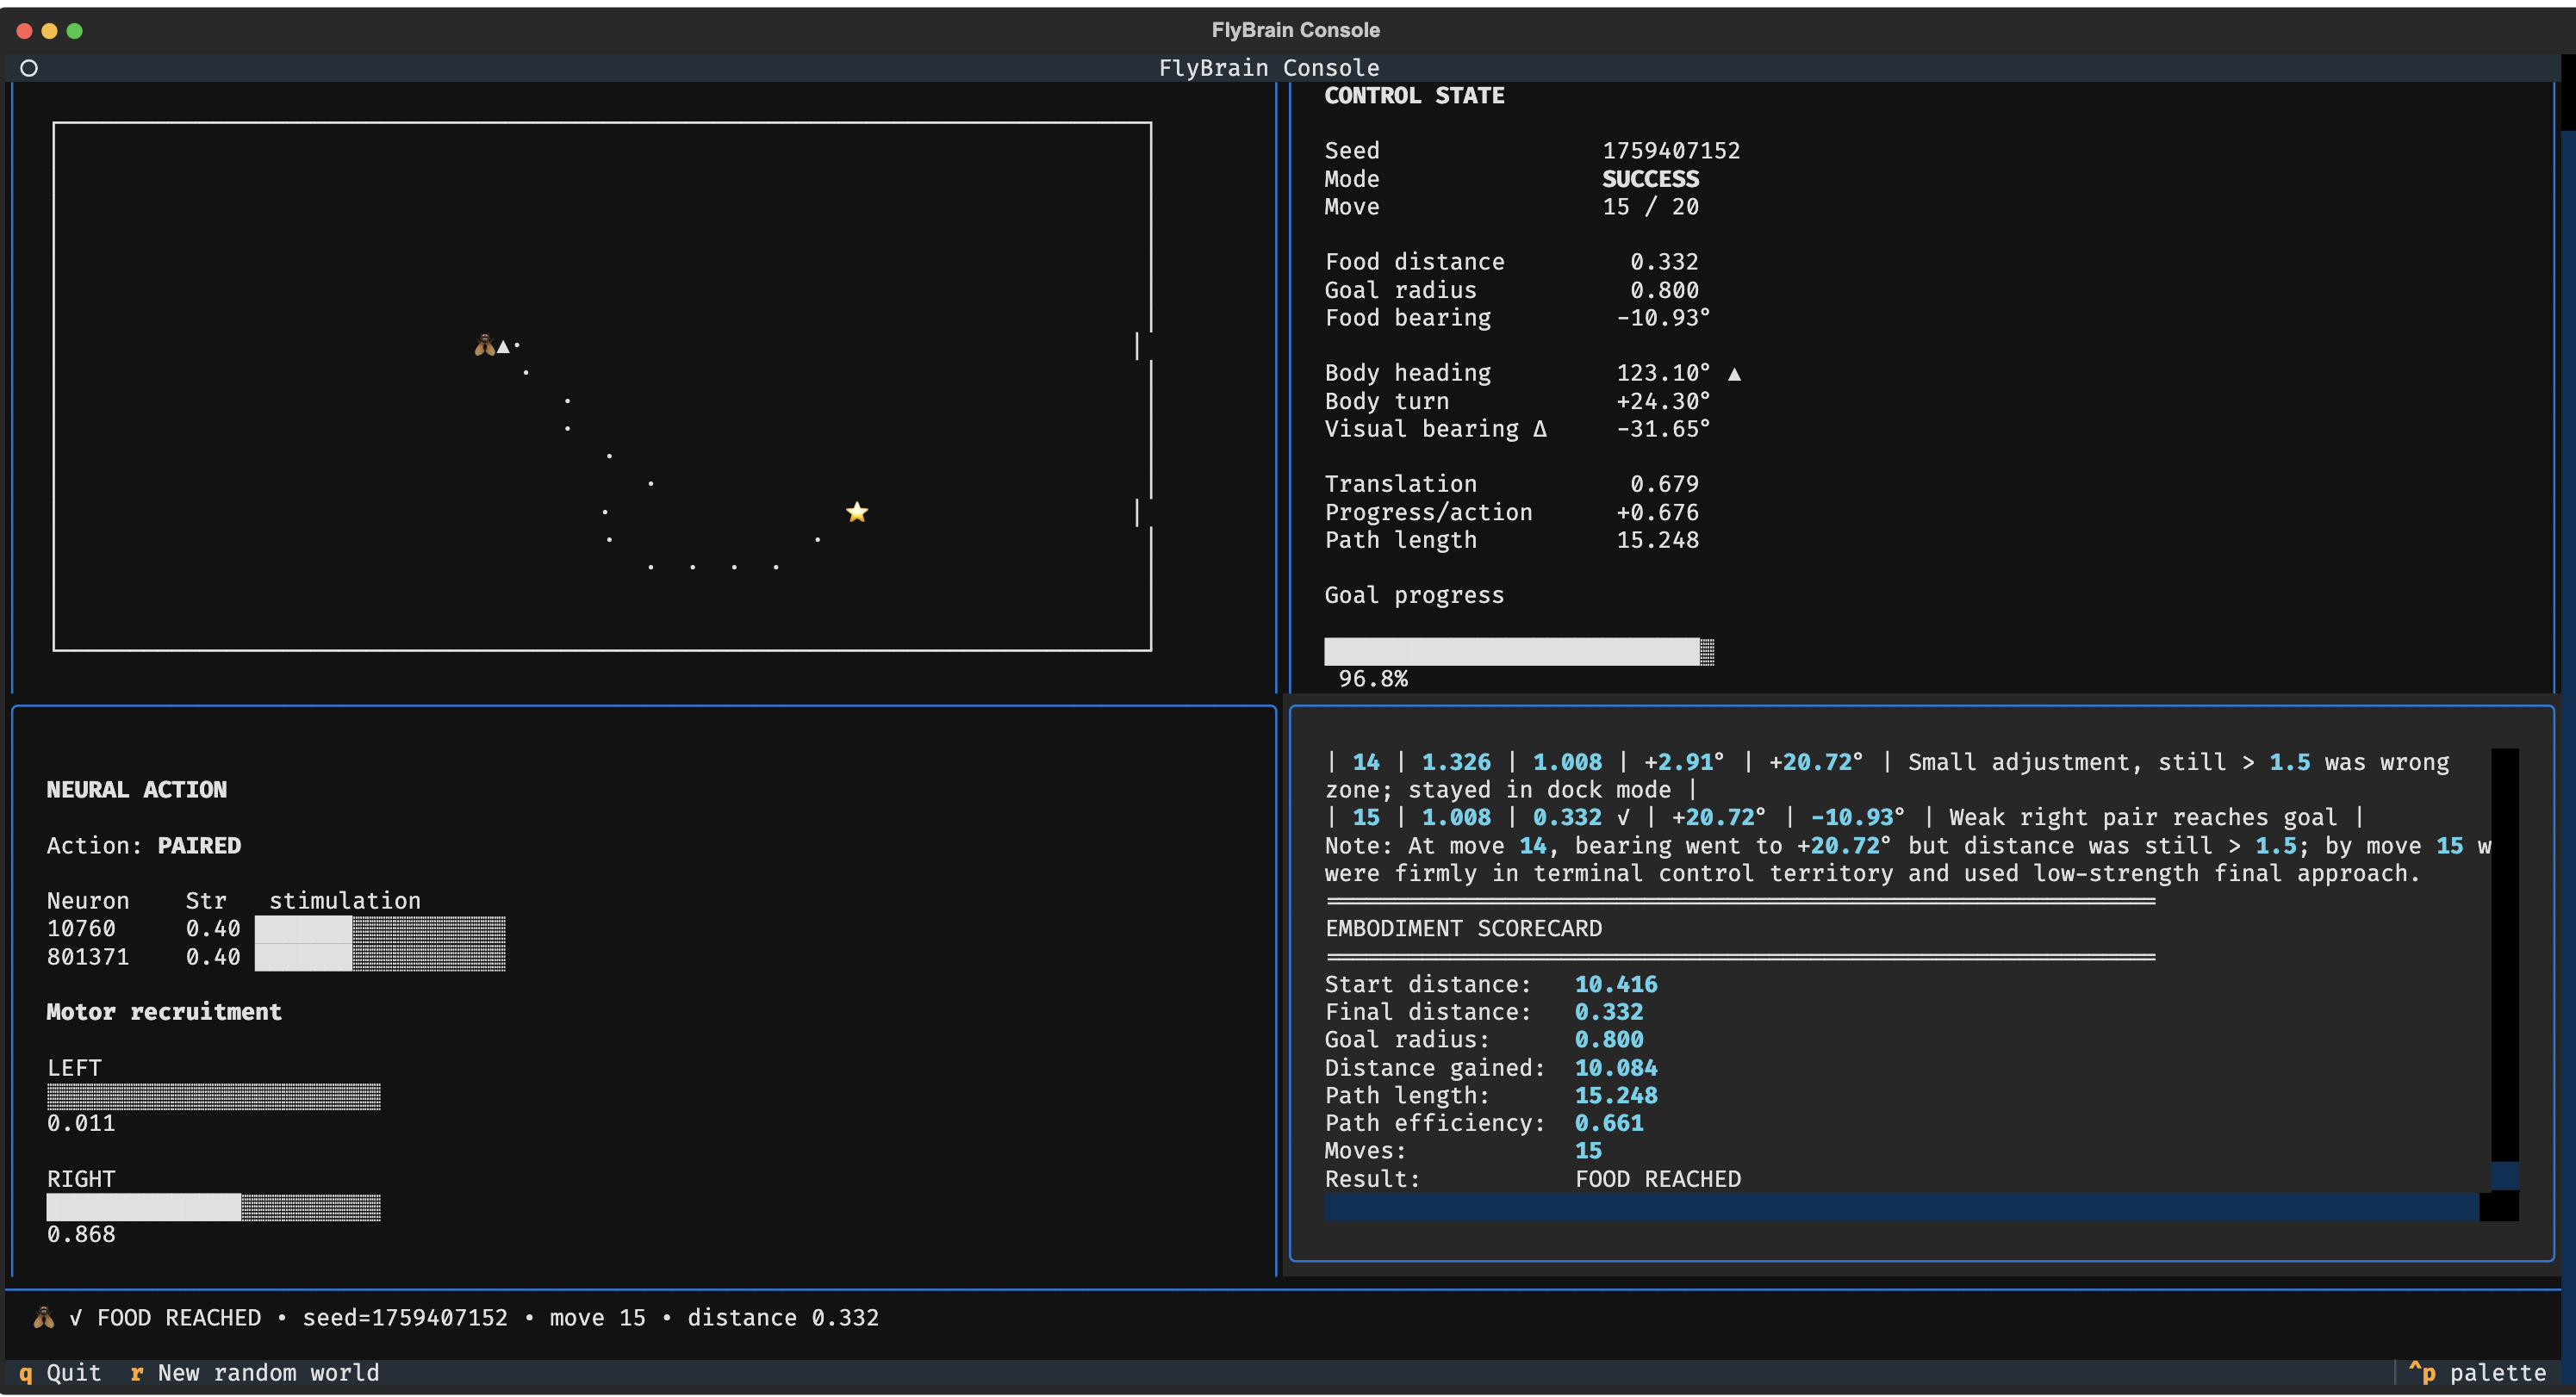Click the fly icon in the status bar
Screen dimensions: 2576x1397
point(43,1317)
